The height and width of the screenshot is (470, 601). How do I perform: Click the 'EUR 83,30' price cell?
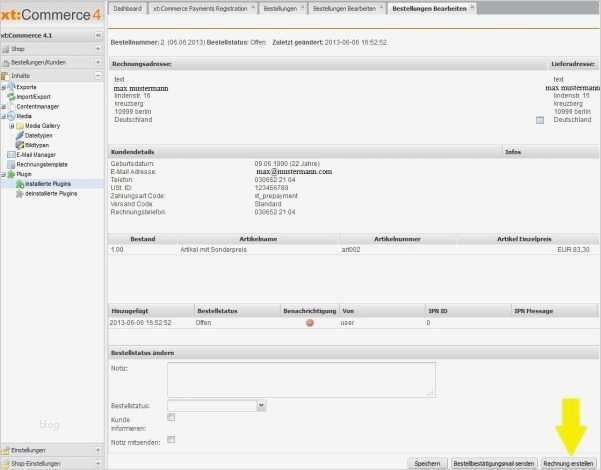[573, 250]
